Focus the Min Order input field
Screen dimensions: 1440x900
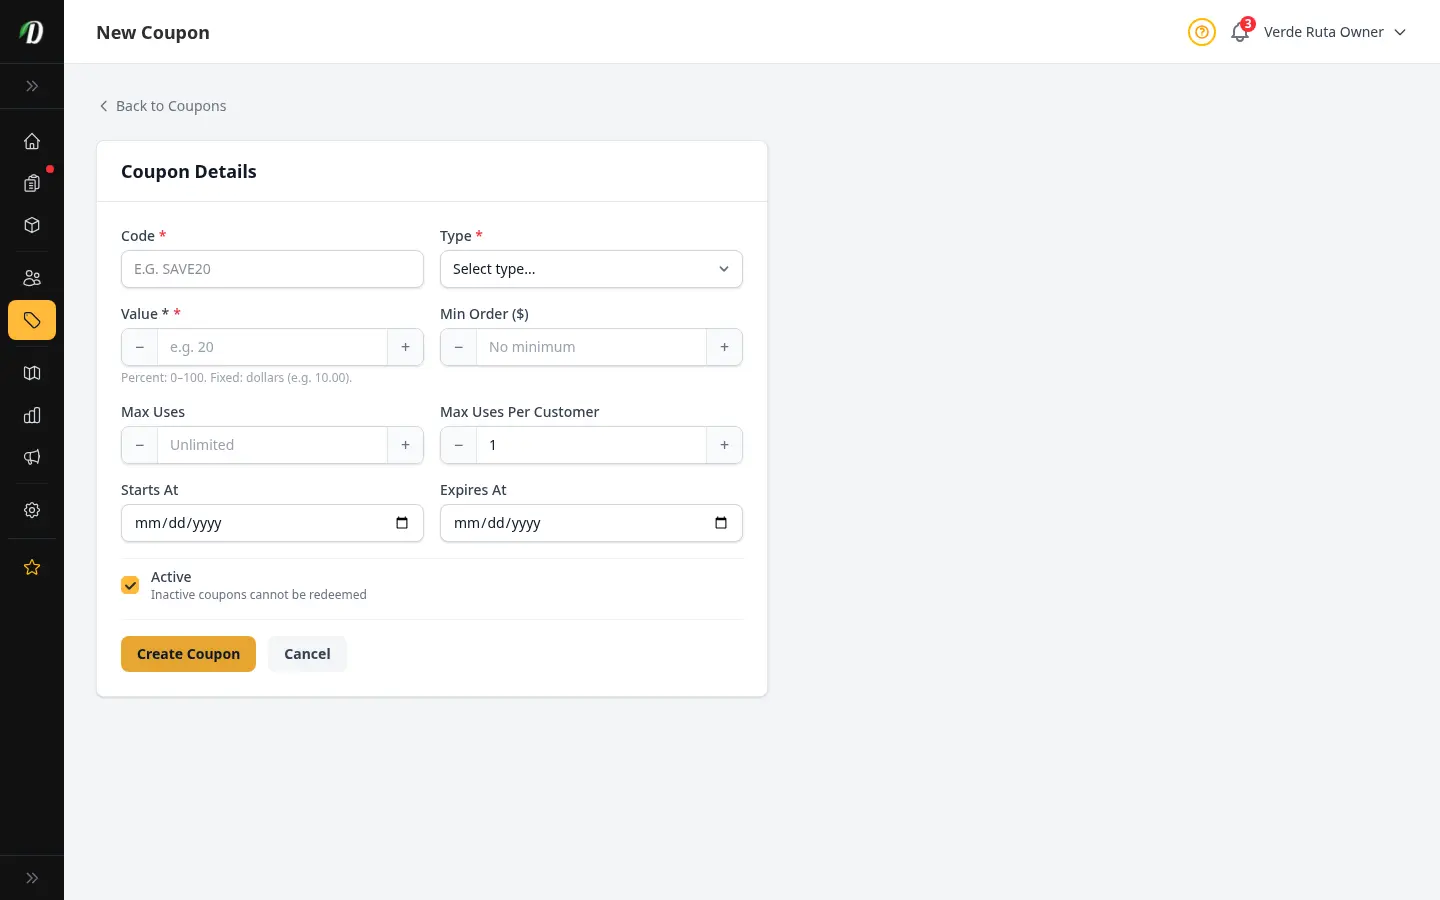591,347
